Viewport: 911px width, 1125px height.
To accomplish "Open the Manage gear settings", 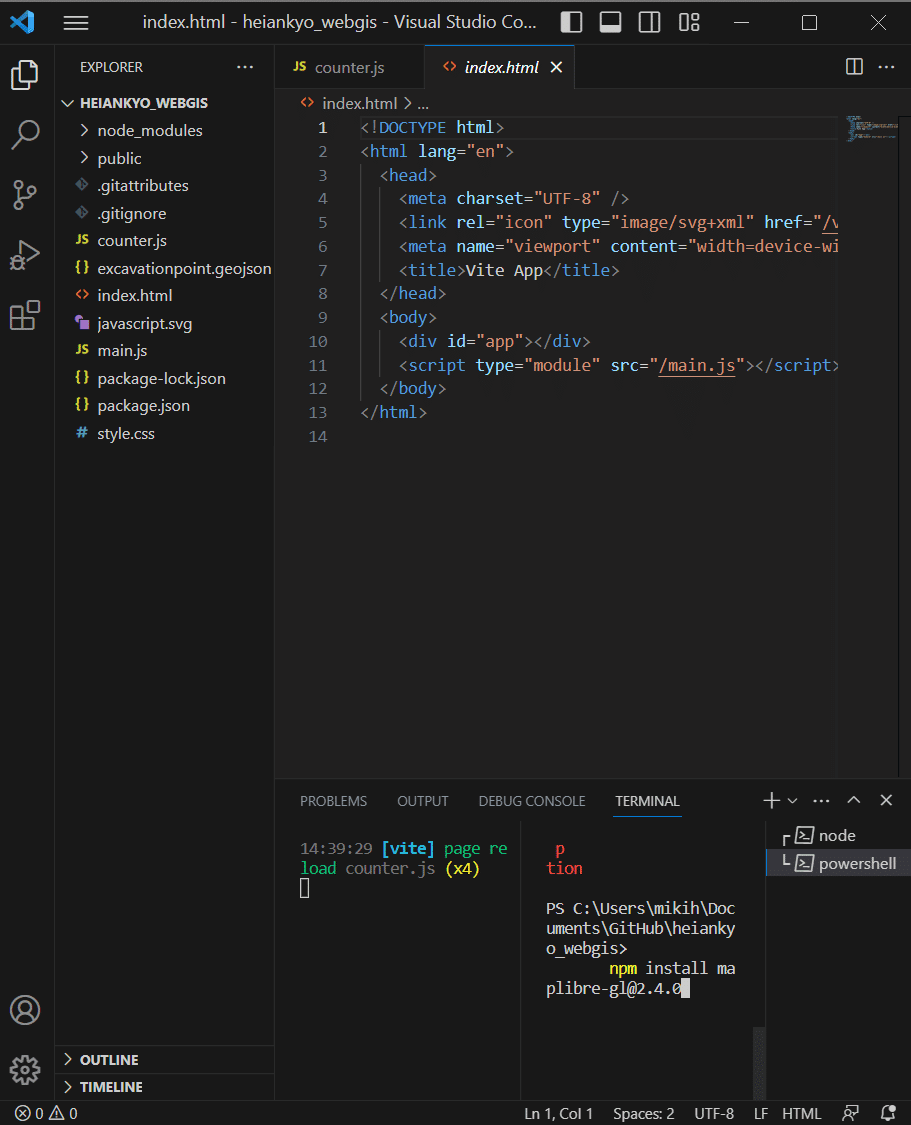I will tap(25, 1069).
